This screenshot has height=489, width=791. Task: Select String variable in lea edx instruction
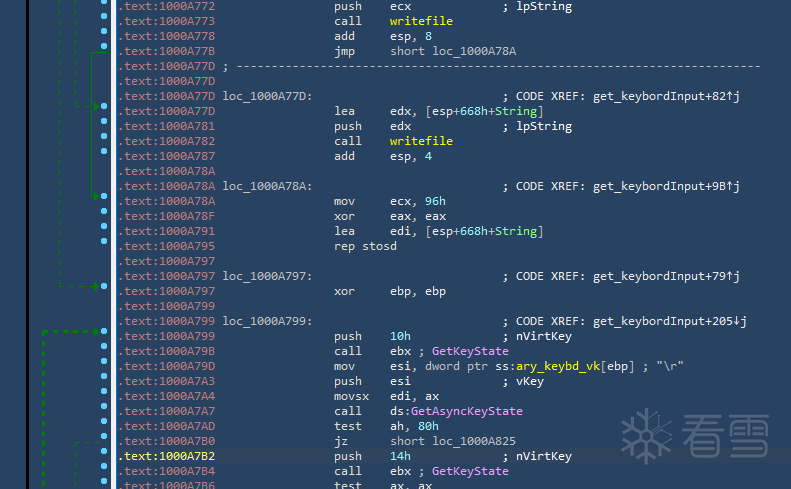pyautogui.click(x=516, y=112)
